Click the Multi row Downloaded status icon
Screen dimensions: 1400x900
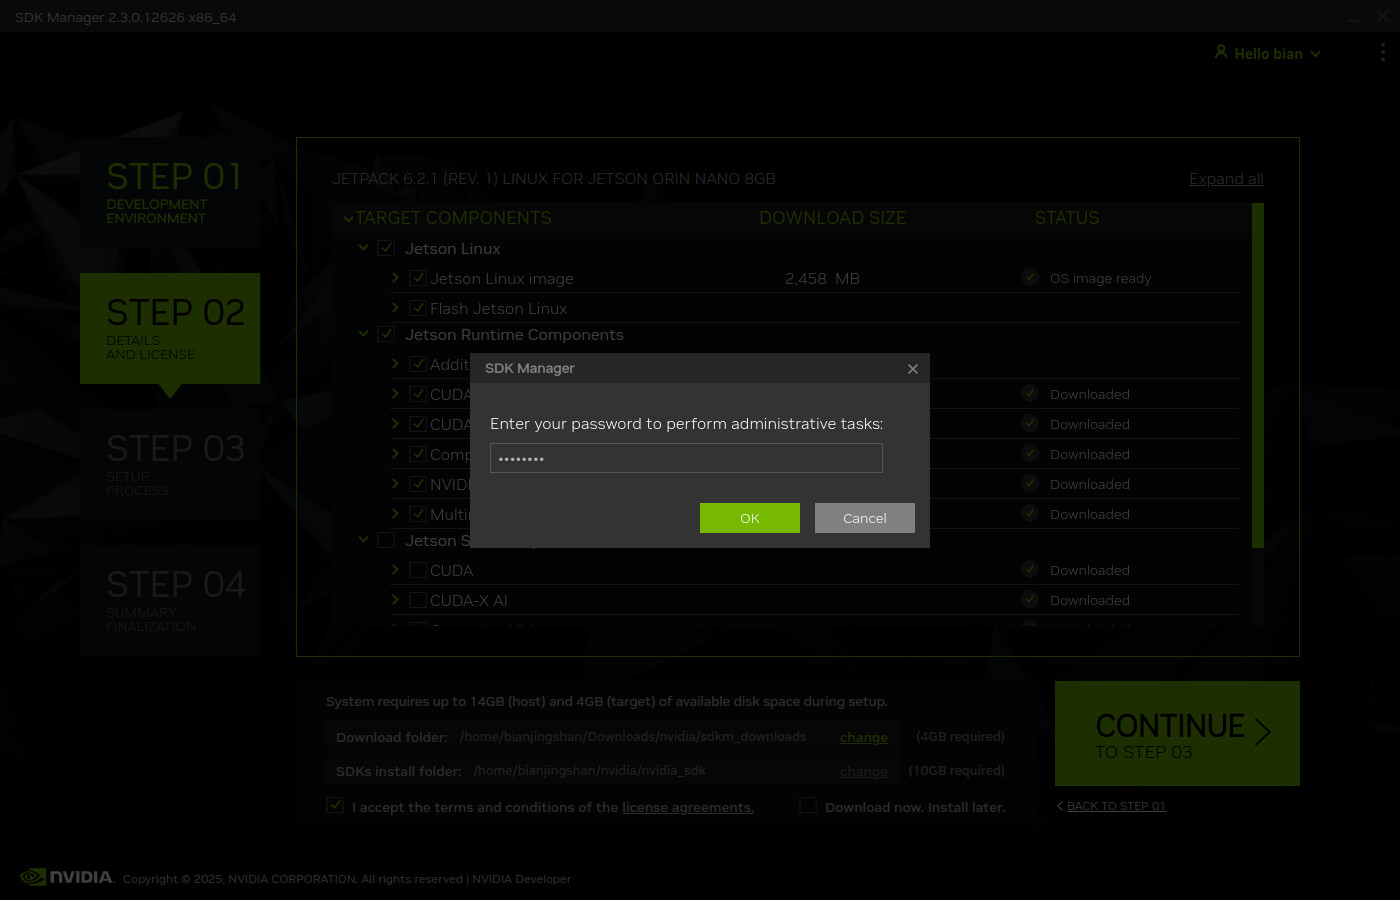click(x=1030, y=513)
